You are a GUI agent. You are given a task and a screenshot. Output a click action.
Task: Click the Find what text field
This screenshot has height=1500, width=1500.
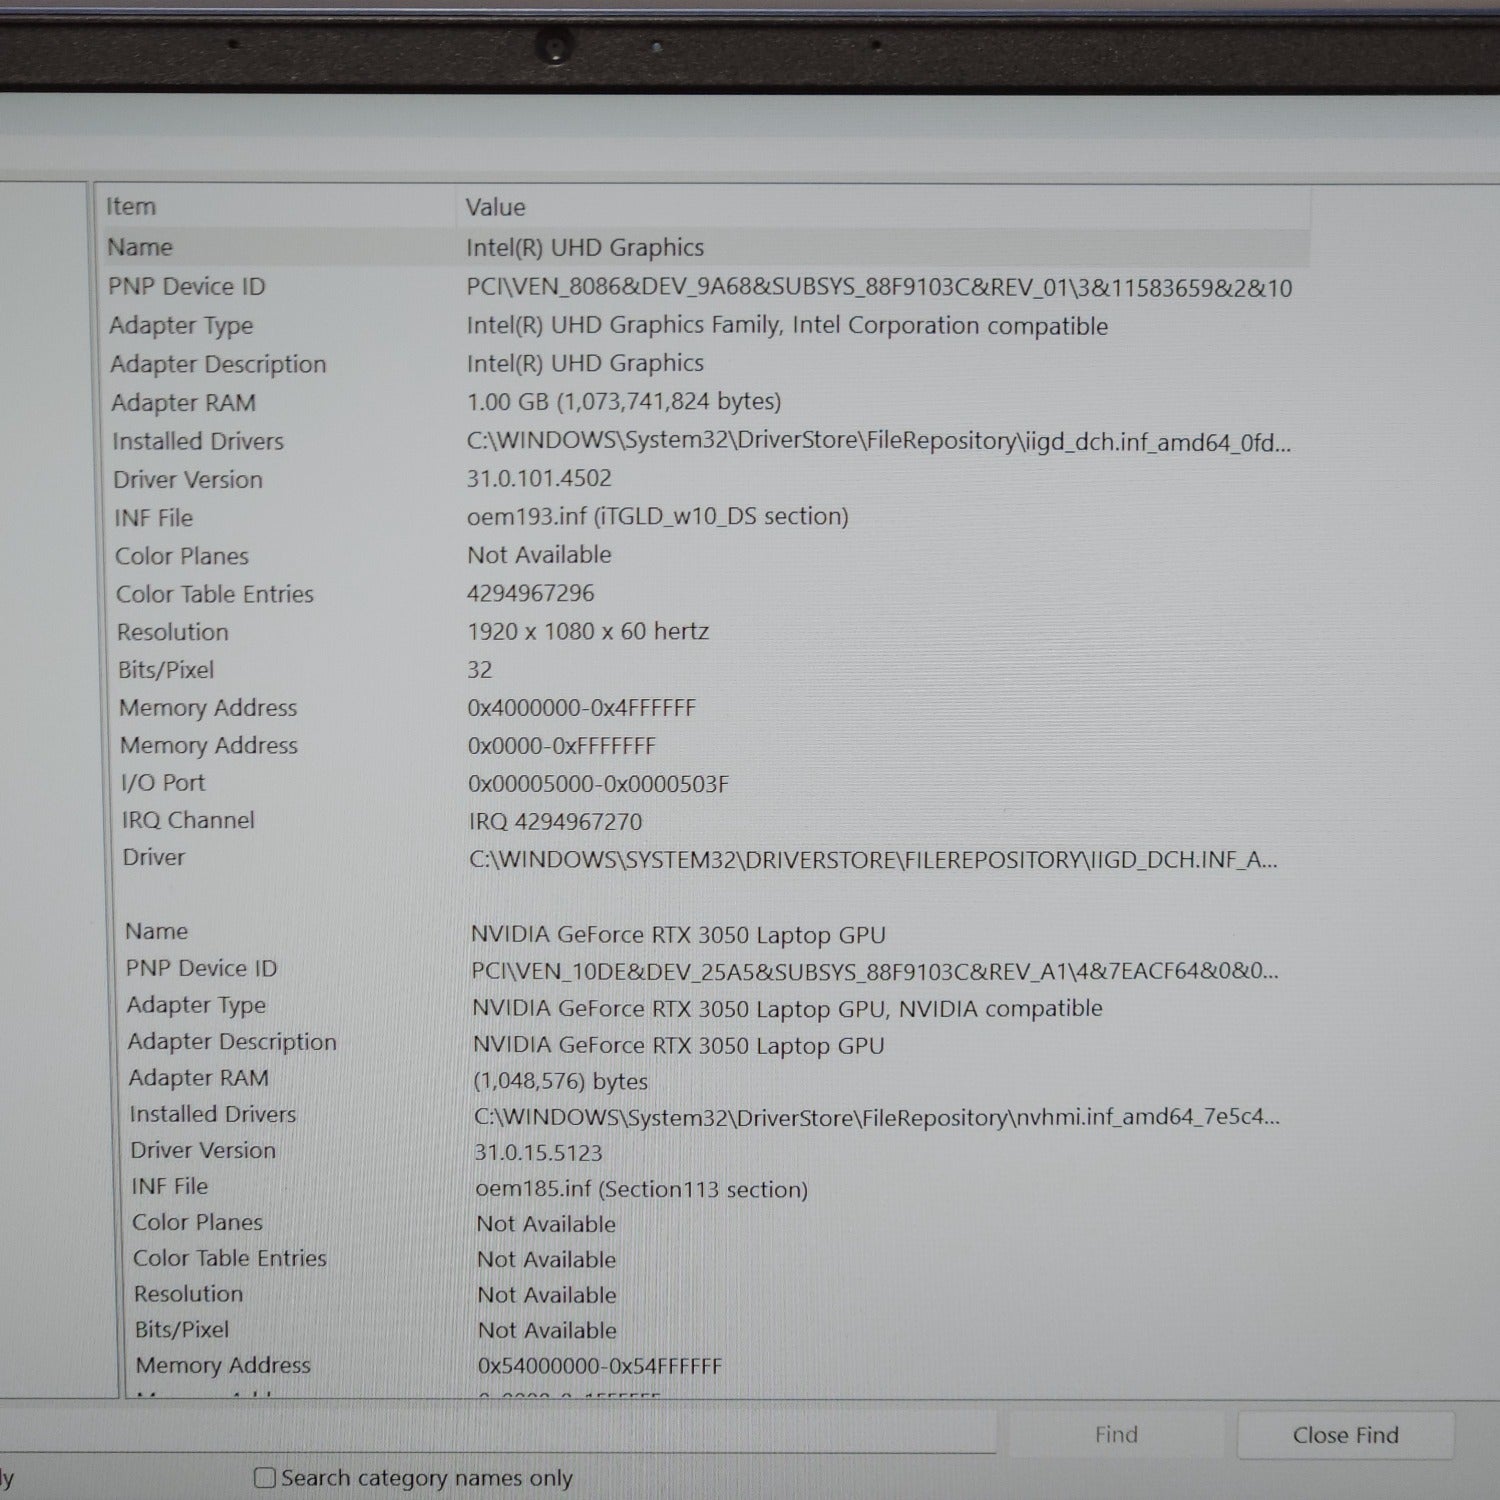tap(500, 1431)
